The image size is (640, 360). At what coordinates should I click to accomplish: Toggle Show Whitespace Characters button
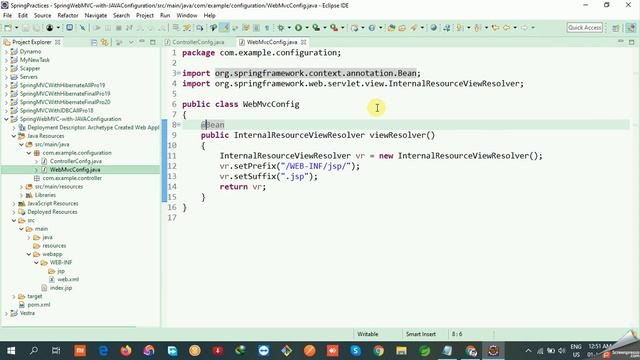click(x=267, y=28)
